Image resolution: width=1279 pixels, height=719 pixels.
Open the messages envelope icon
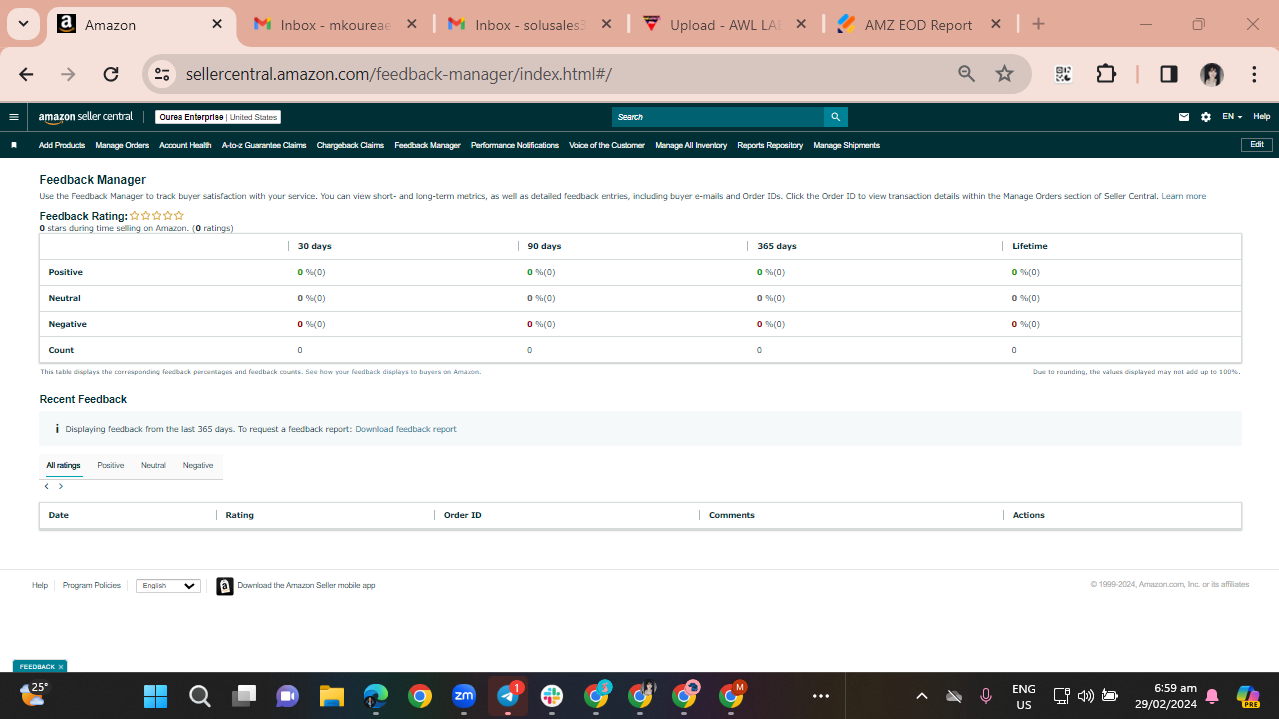point(1184,117)
